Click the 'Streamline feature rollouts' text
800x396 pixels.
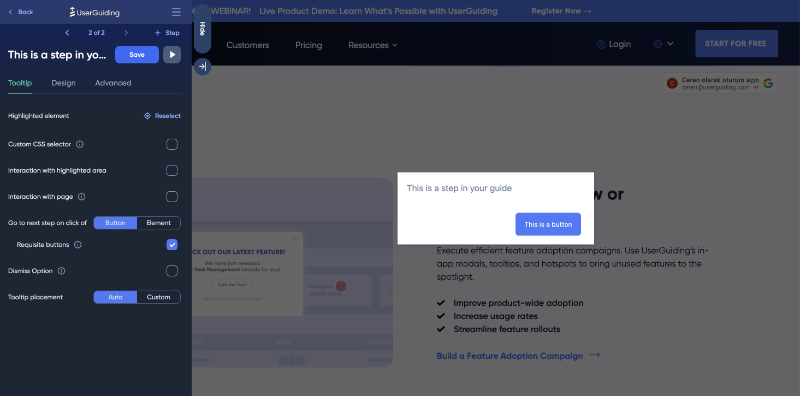pos(507,329)
